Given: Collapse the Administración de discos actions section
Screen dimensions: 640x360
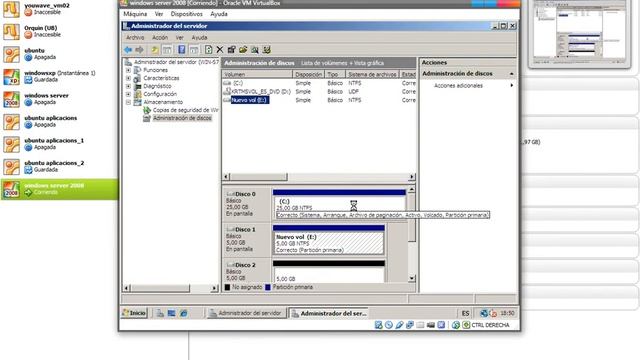Looking at the screenshot, I should coord(511,74).
